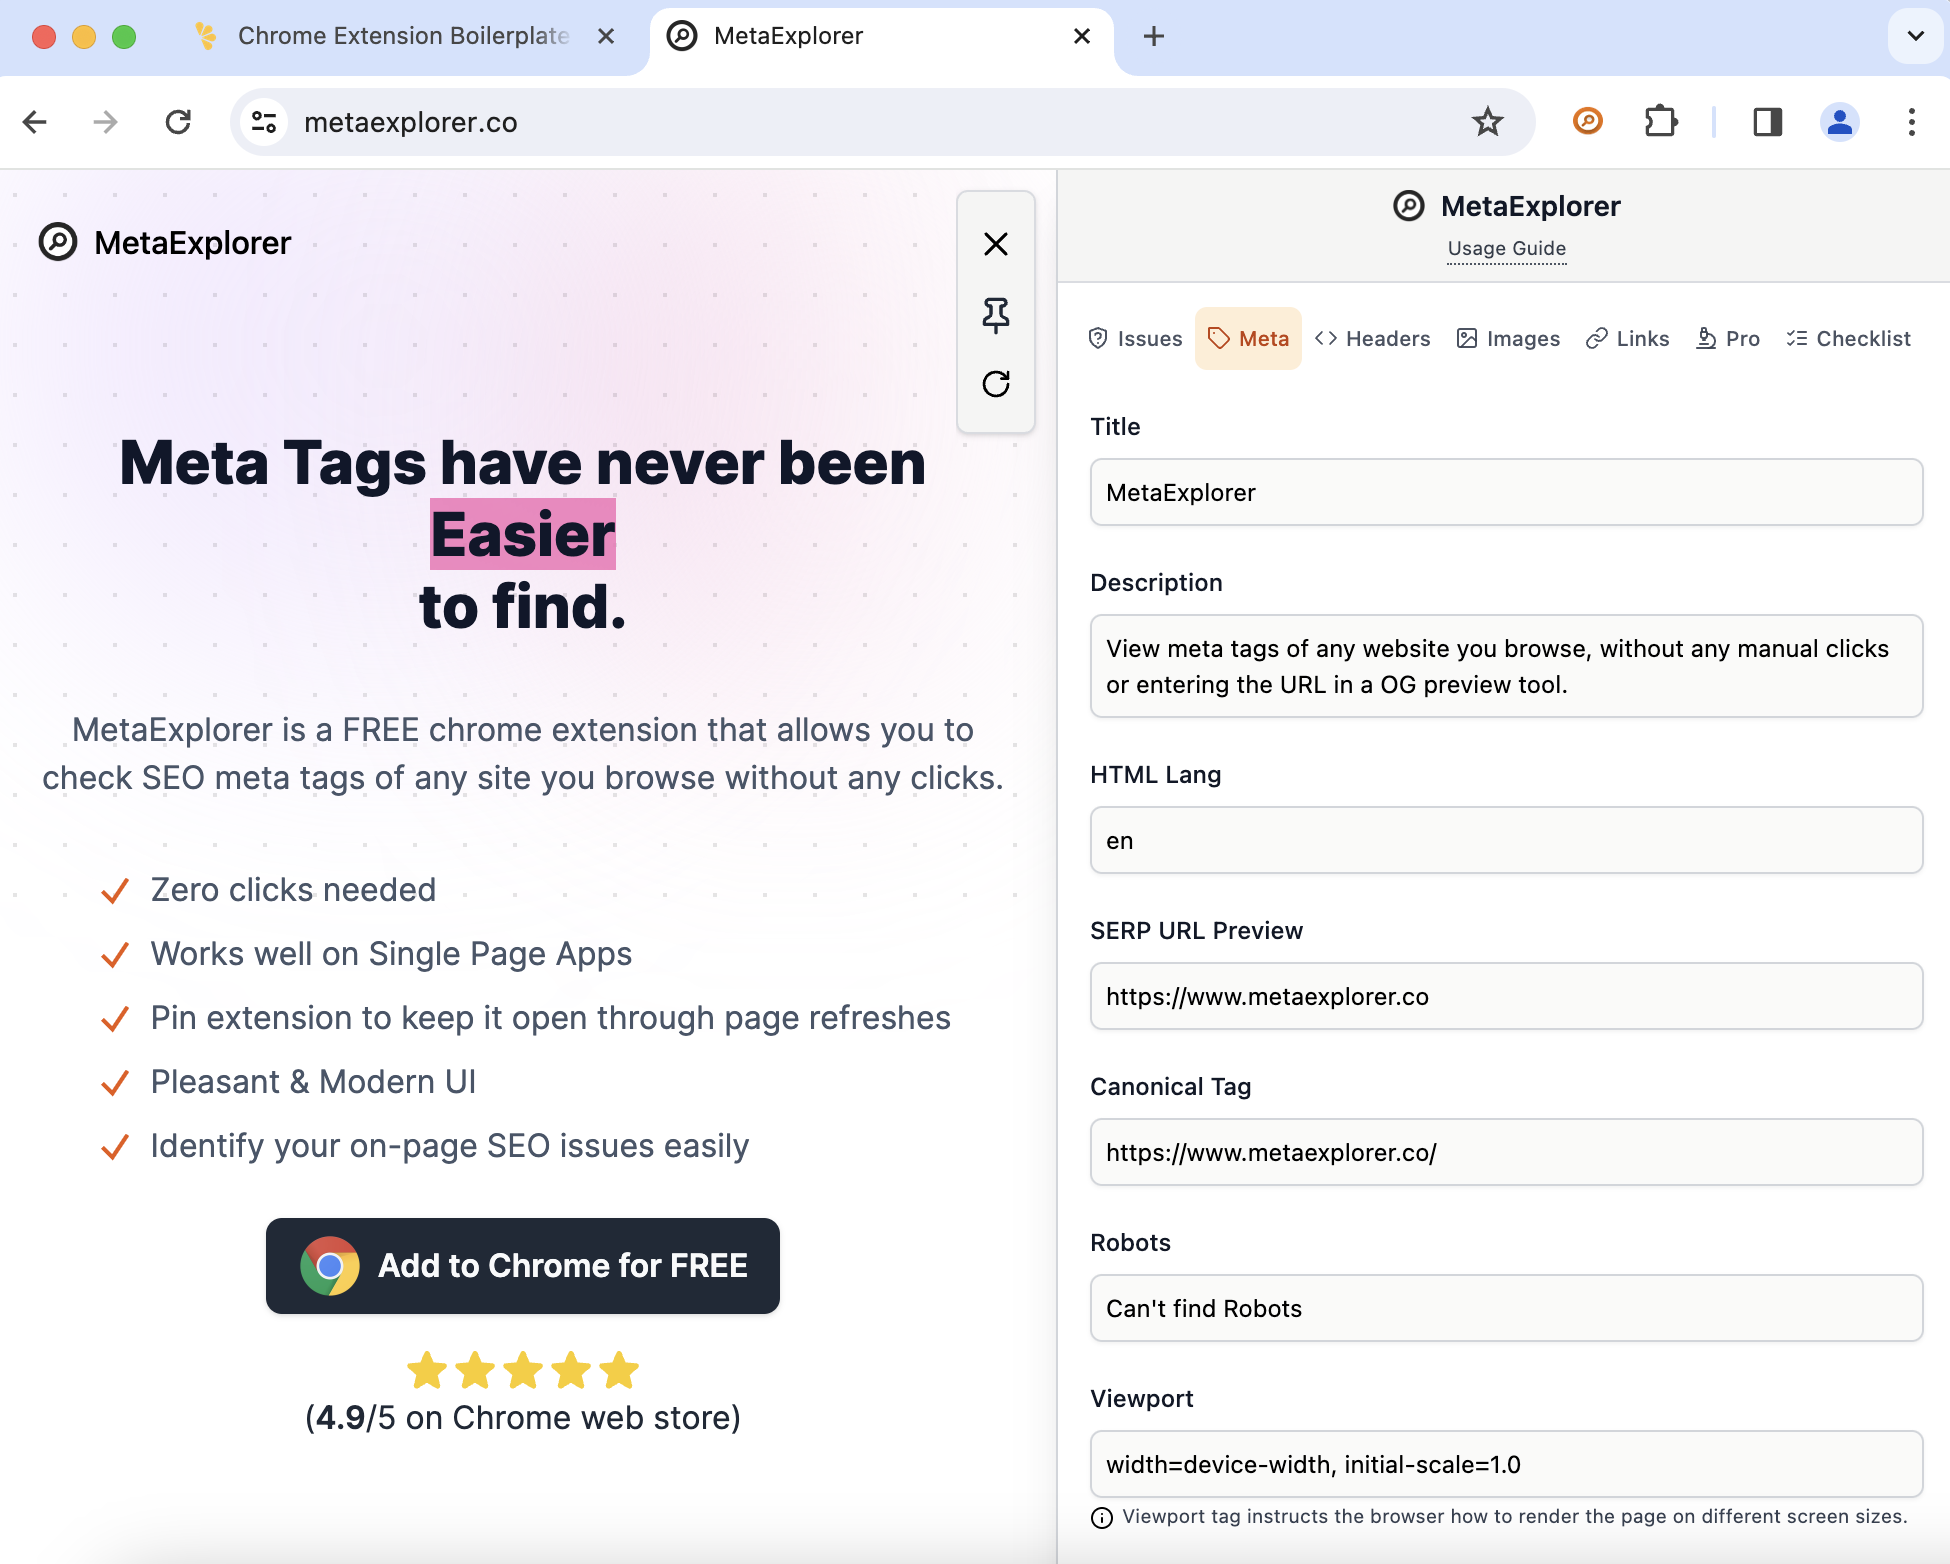Click the SERP URL Preview field

pyautogui.click(x=1506, y=996)
